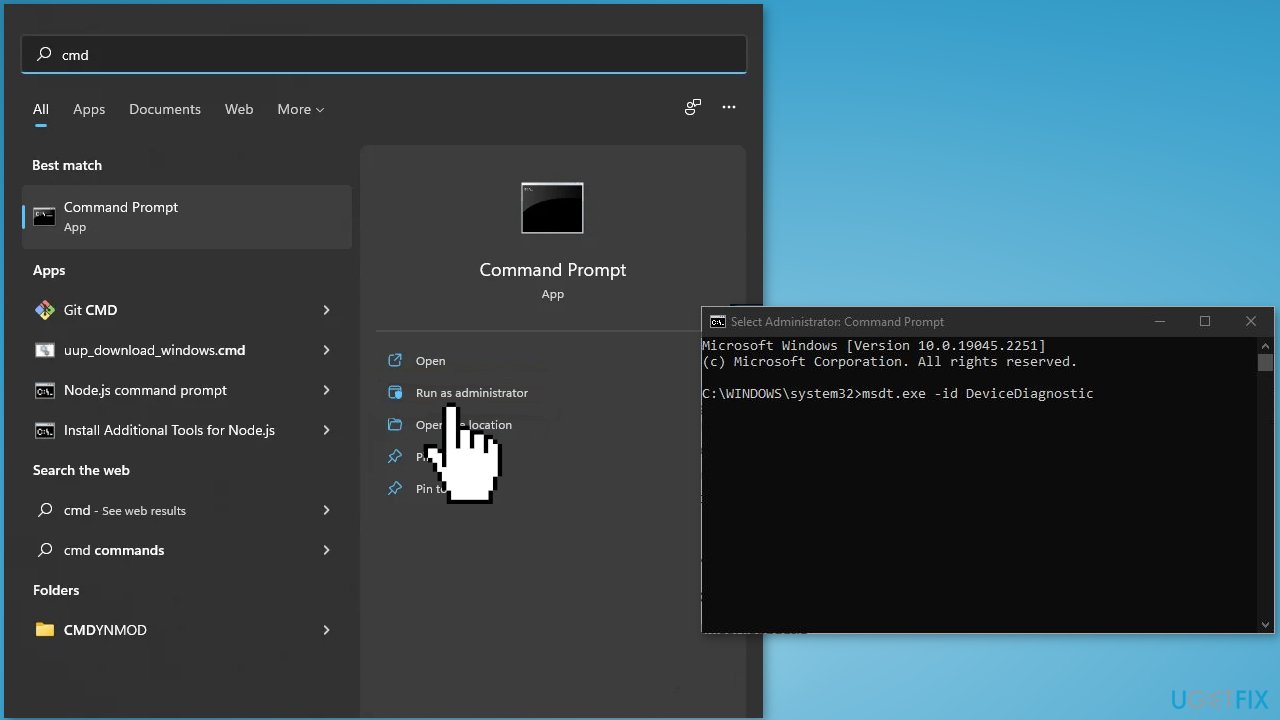Choose Run as administrator
1280x720 pixels.
(472, 393)
